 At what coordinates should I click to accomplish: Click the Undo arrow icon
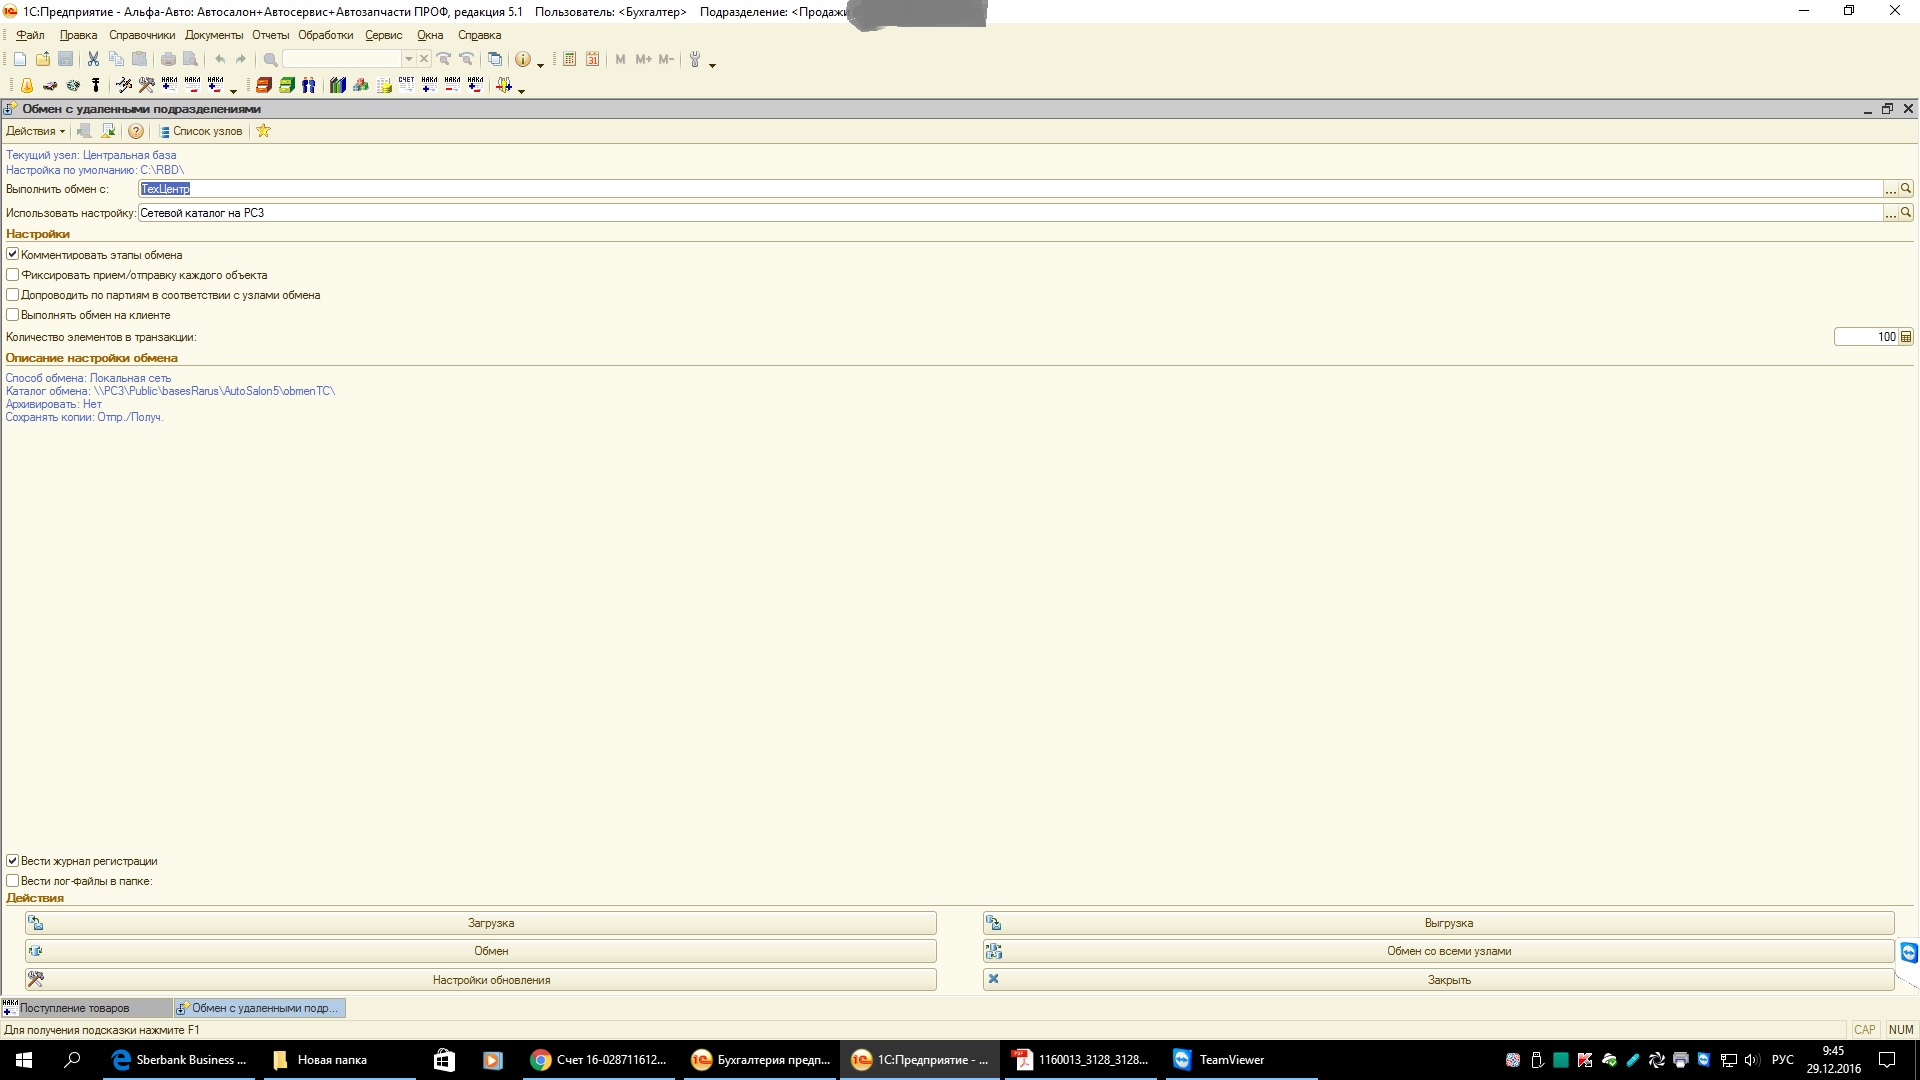(x=220, y=60)
